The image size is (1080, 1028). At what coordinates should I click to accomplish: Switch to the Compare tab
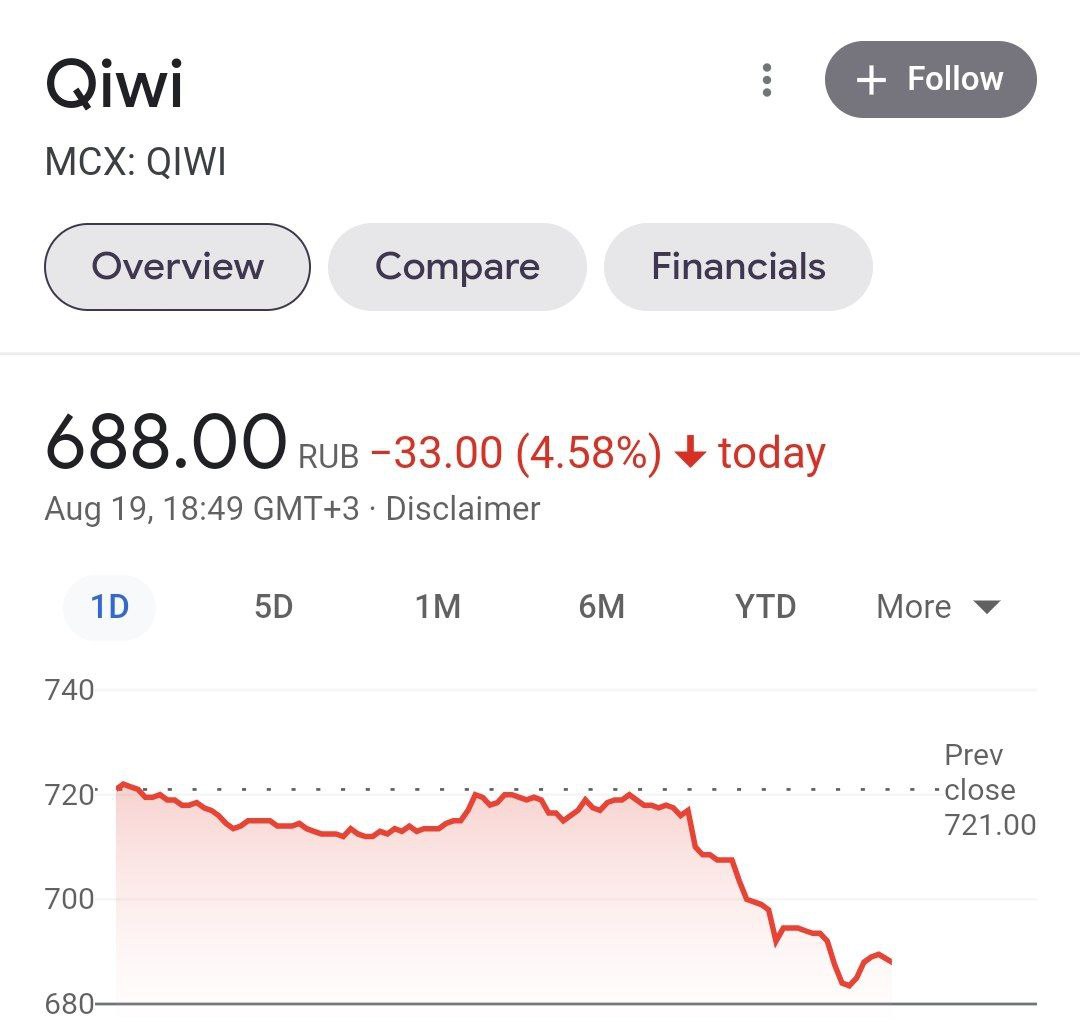(x=457, y=266)
